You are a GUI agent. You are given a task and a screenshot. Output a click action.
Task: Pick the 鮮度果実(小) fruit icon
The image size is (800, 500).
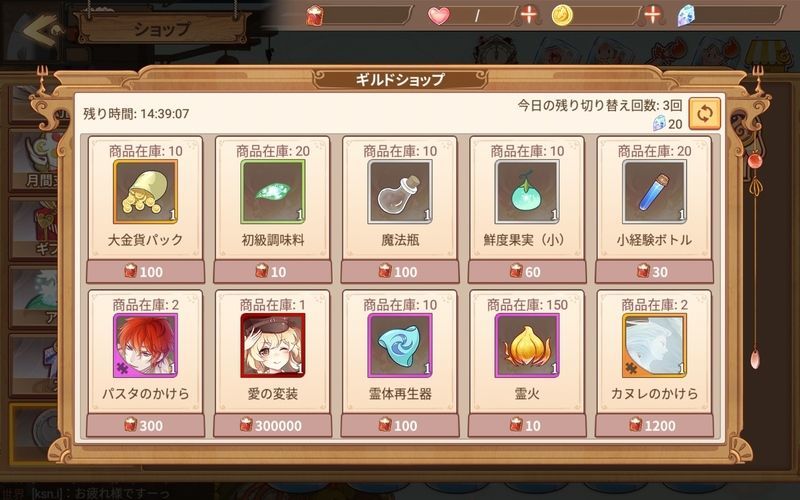tap(527, 192)
